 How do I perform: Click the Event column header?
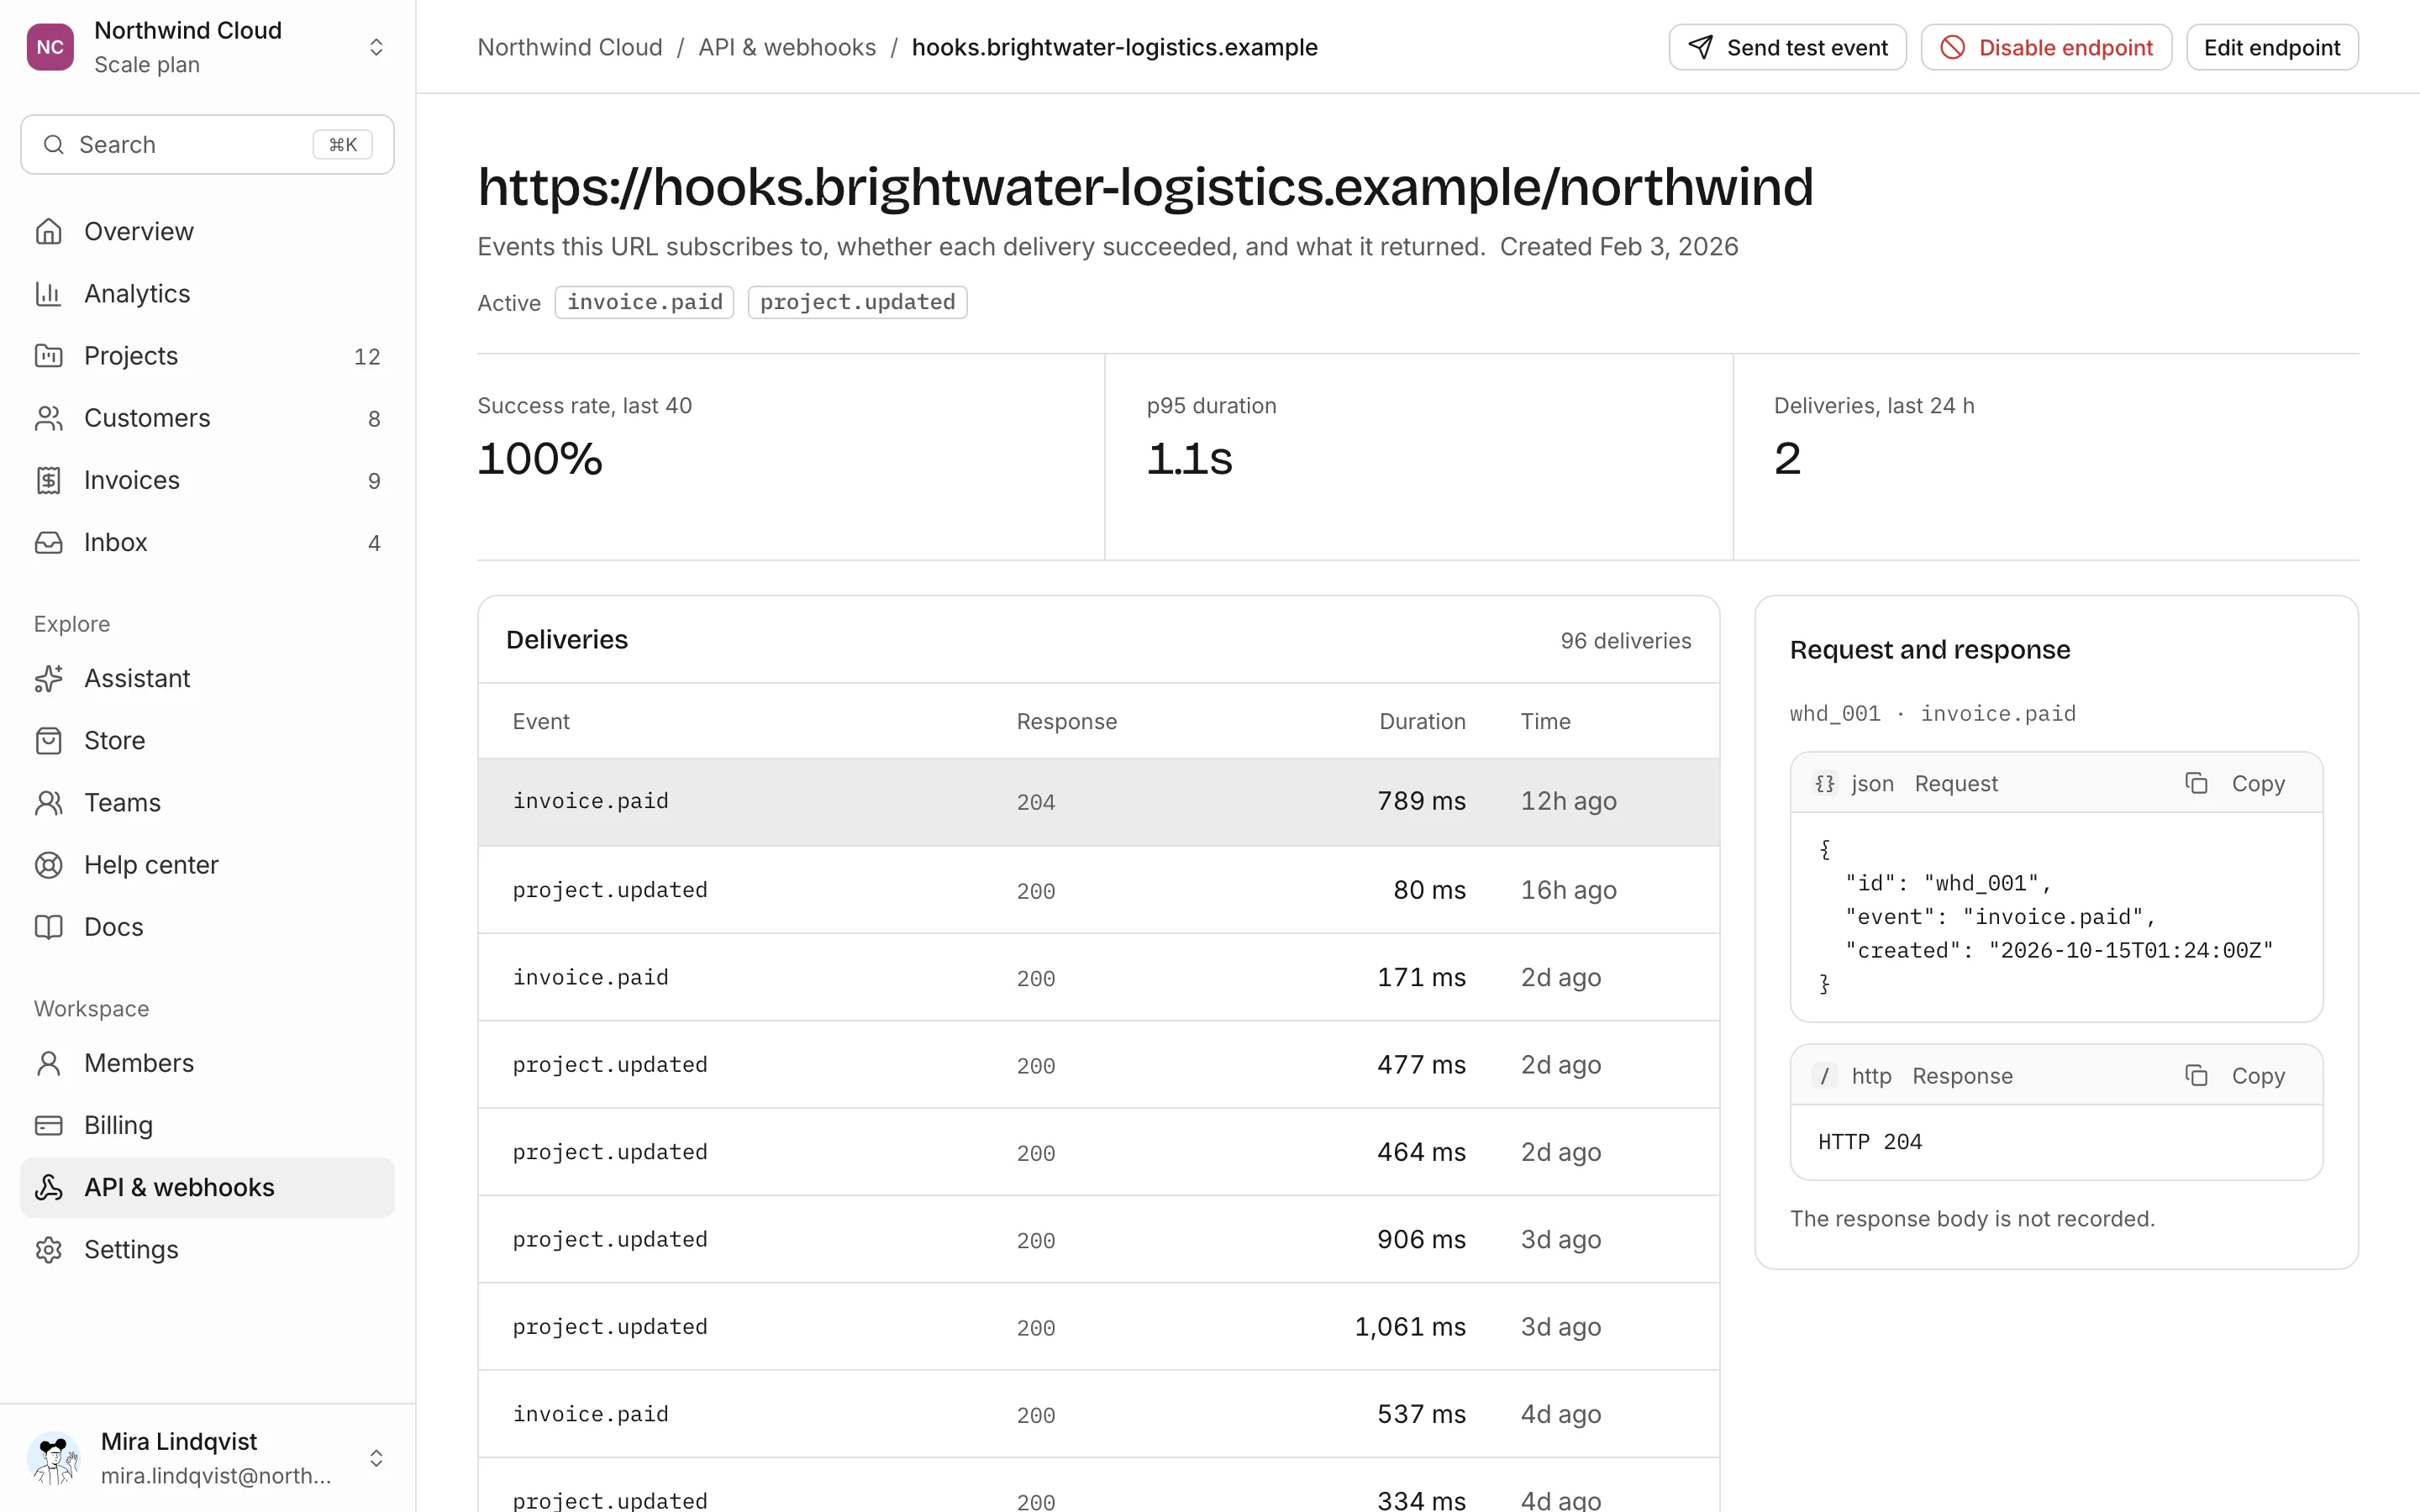[541, 721]
